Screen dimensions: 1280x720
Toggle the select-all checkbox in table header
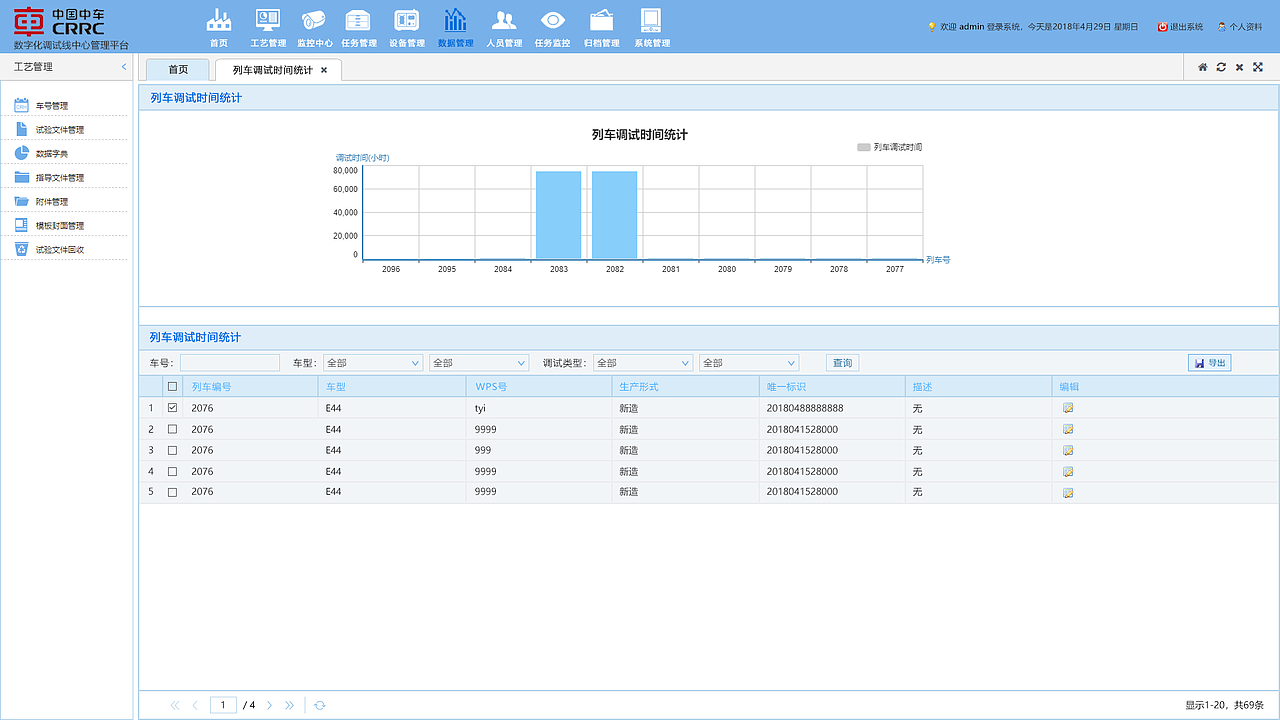click(172, 387)
